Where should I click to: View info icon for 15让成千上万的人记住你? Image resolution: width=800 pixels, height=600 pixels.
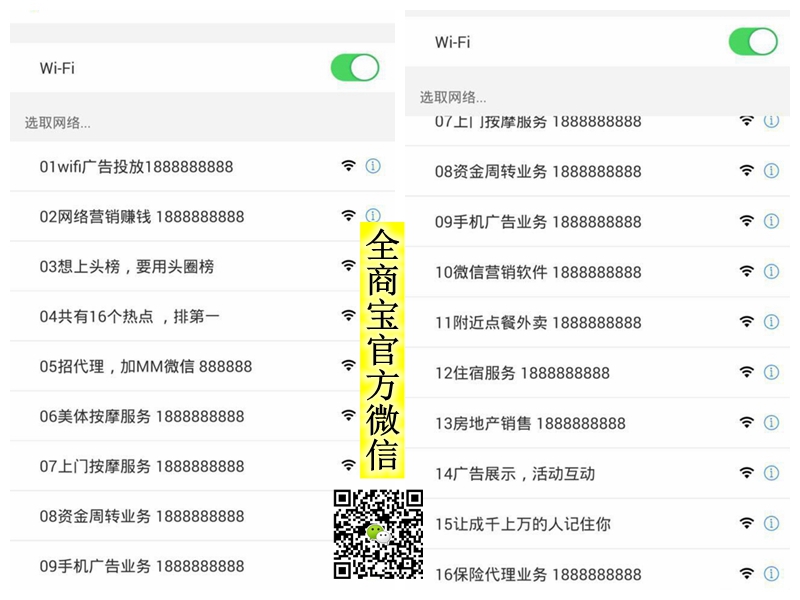click(x=771, y=523)
